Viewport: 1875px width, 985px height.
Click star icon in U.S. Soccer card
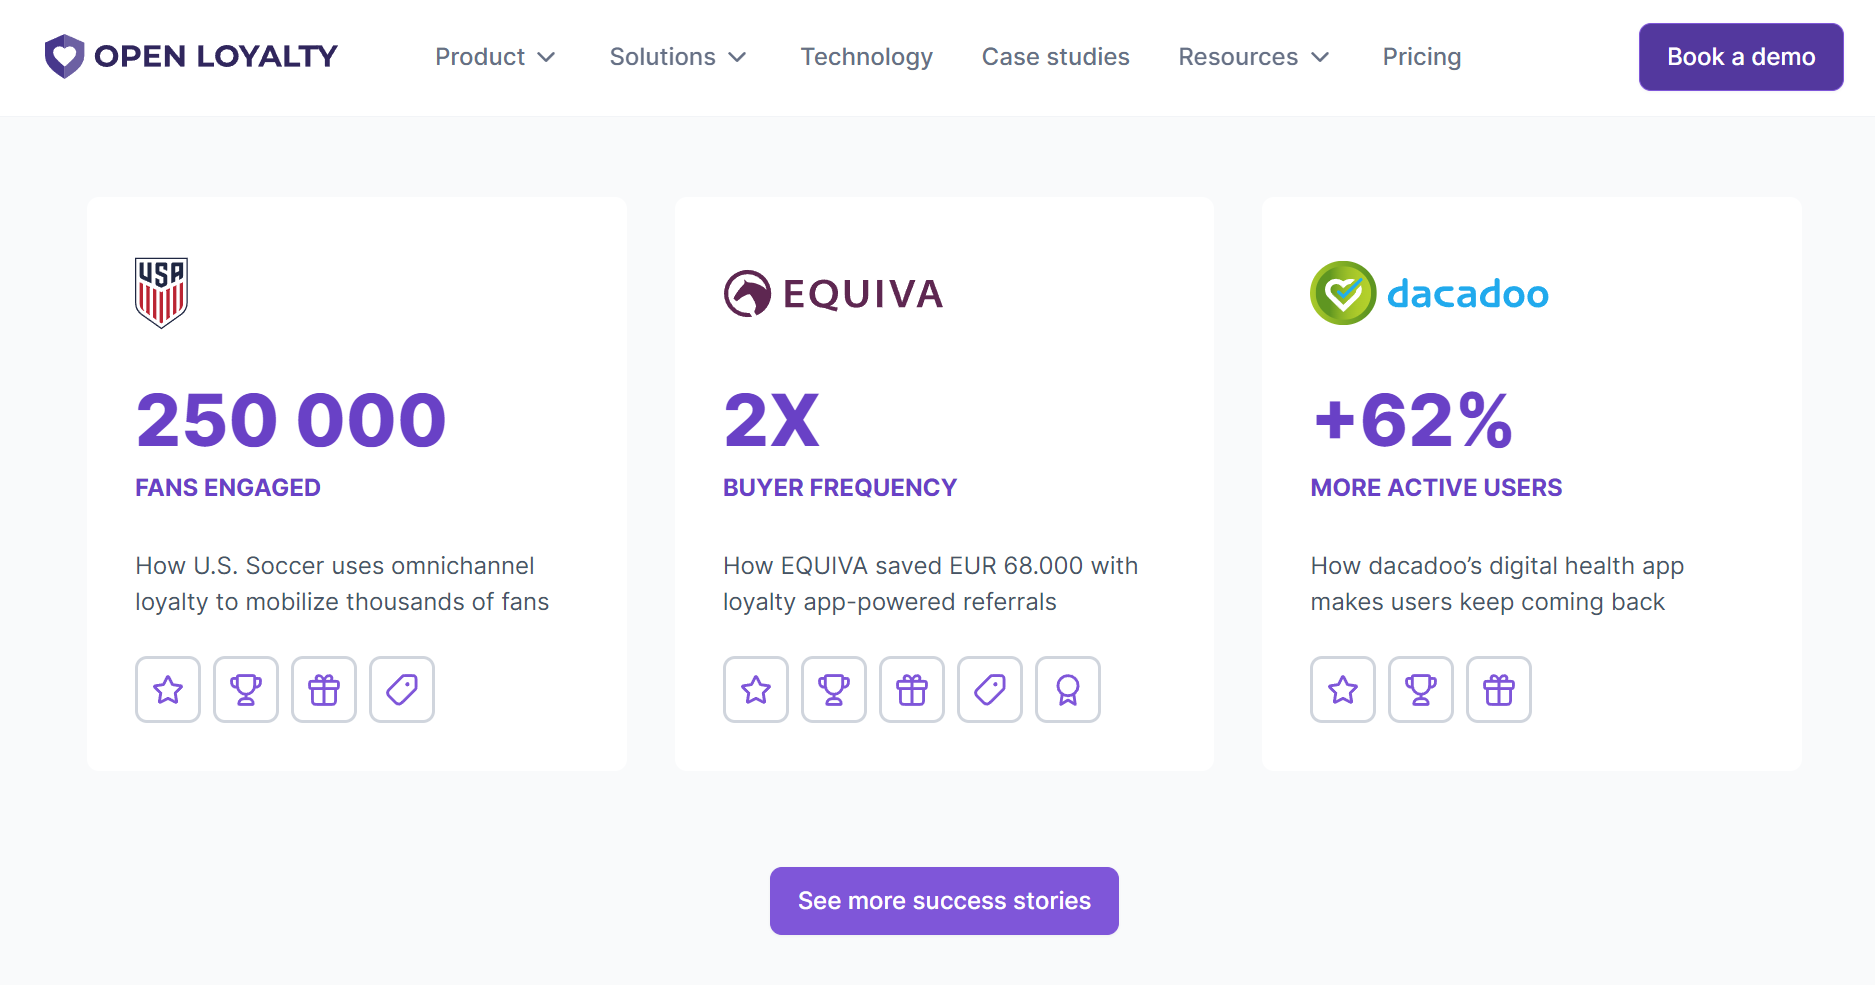[x=168, y=689]
